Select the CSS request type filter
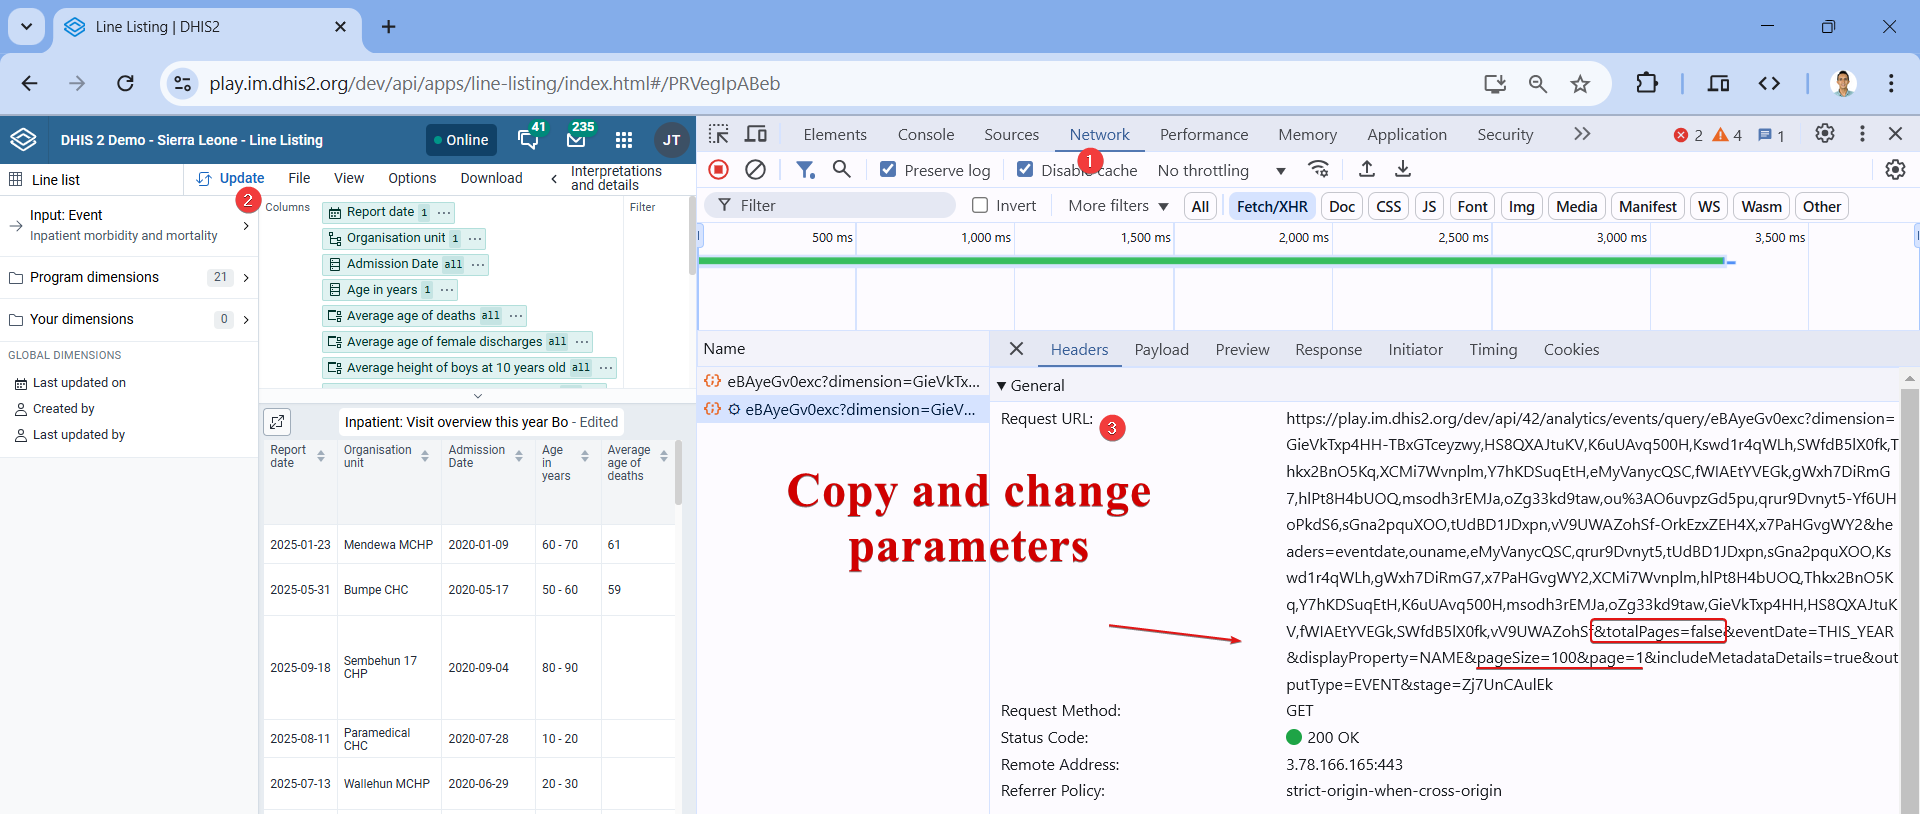The width and height of the screenshot is (1920, 814). tap(1389, 206)
